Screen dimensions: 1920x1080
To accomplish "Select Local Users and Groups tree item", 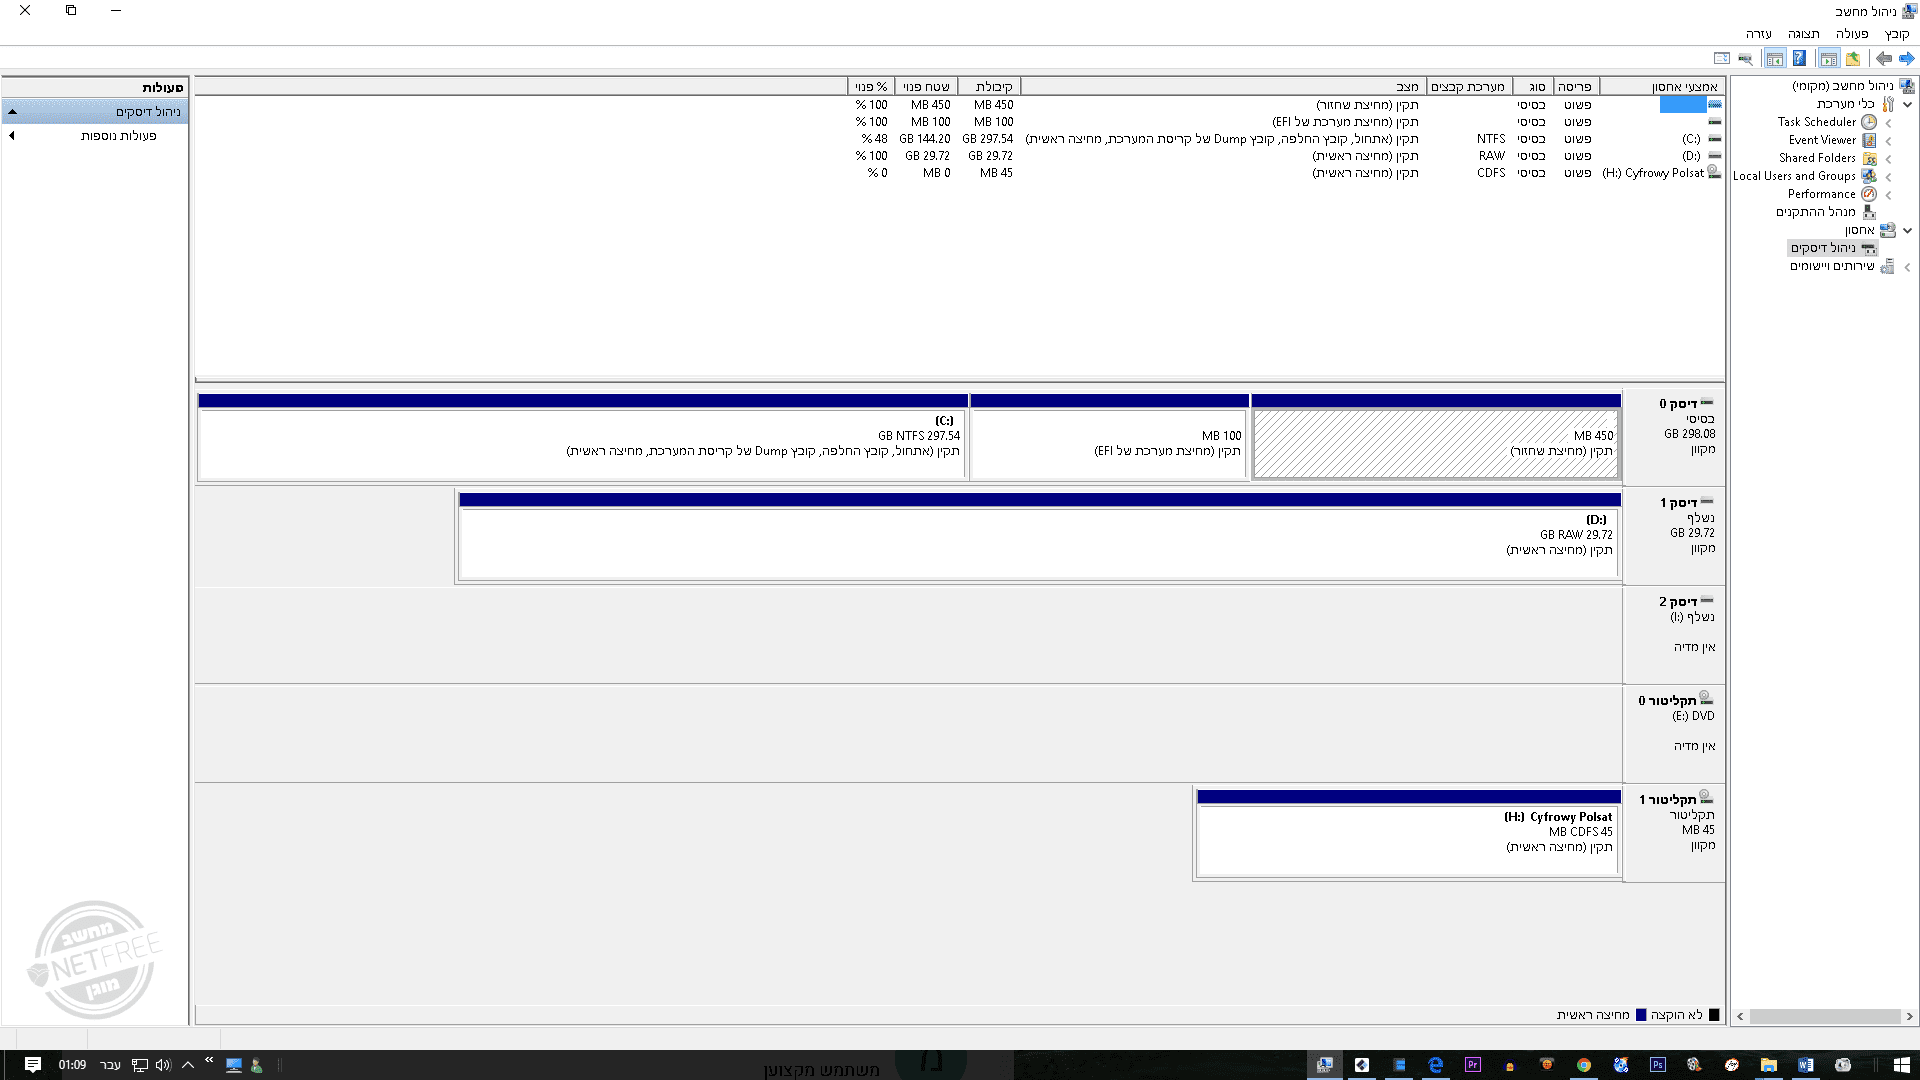I will click(x=1794, y=176).
